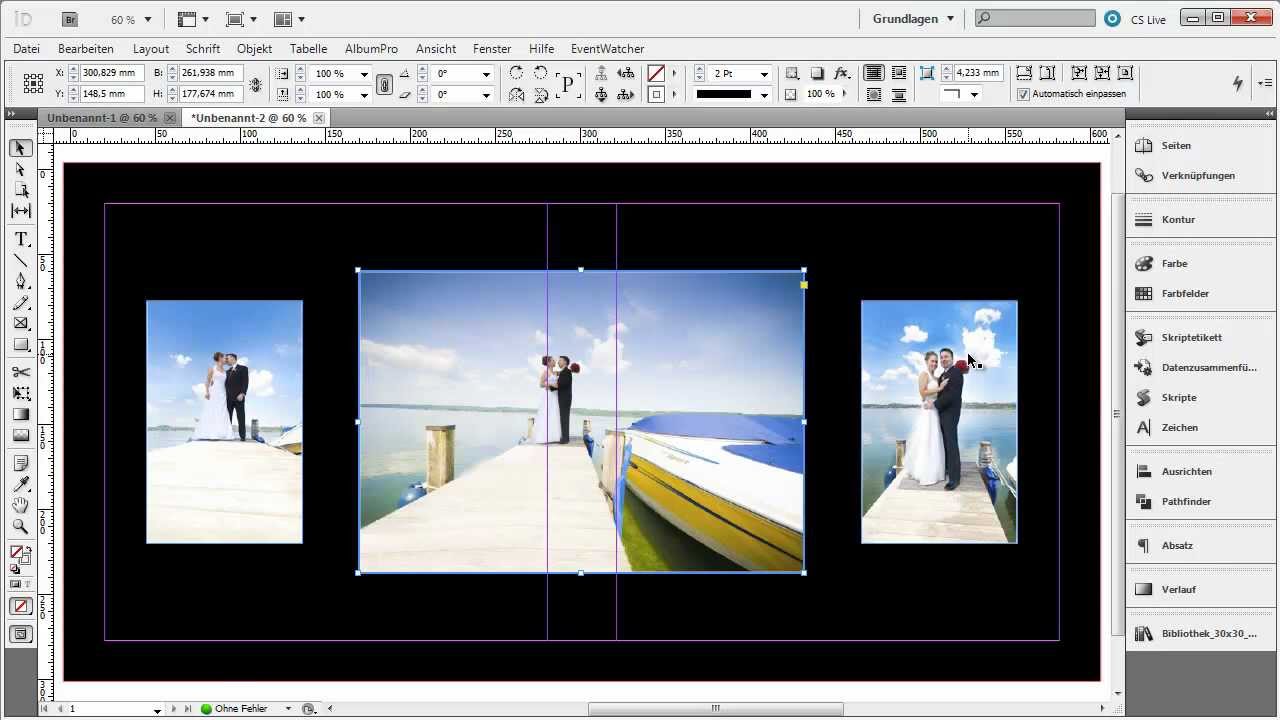This screenshot has width=1280, height=720.
Task: Open the AlbumPro menu
Action: pyautogui.click(x=371, y=48)
